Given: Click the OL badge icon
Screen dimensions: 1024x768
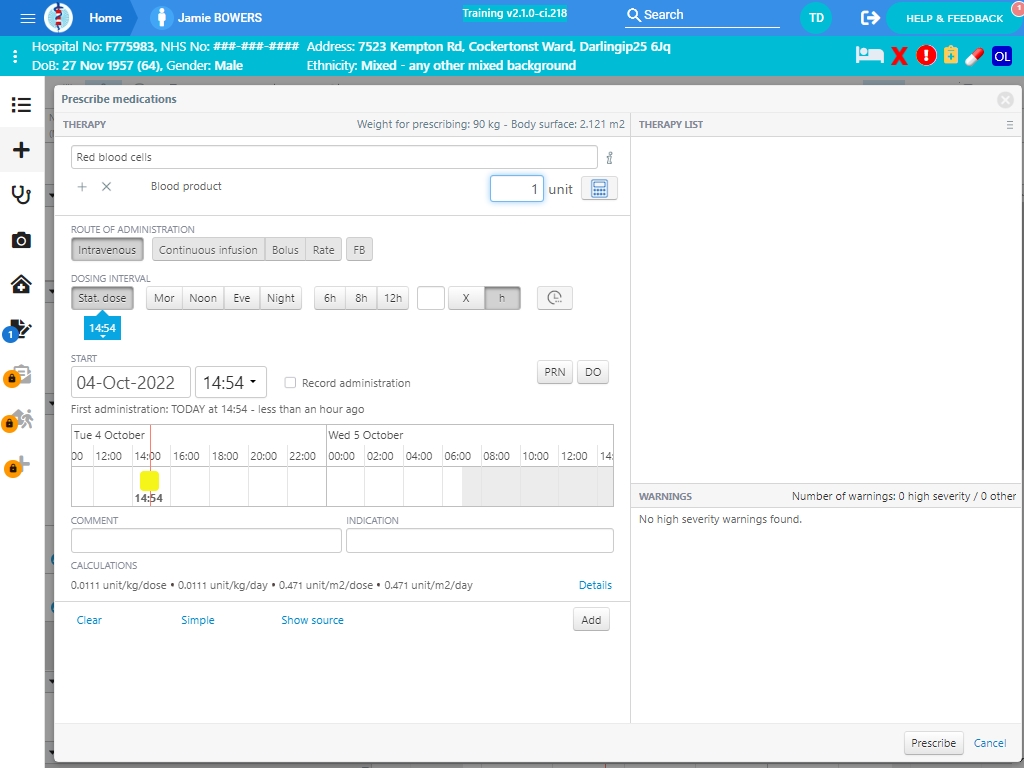Looking at the screenshot, I should pyautogui.click(x=1002, y=56).
